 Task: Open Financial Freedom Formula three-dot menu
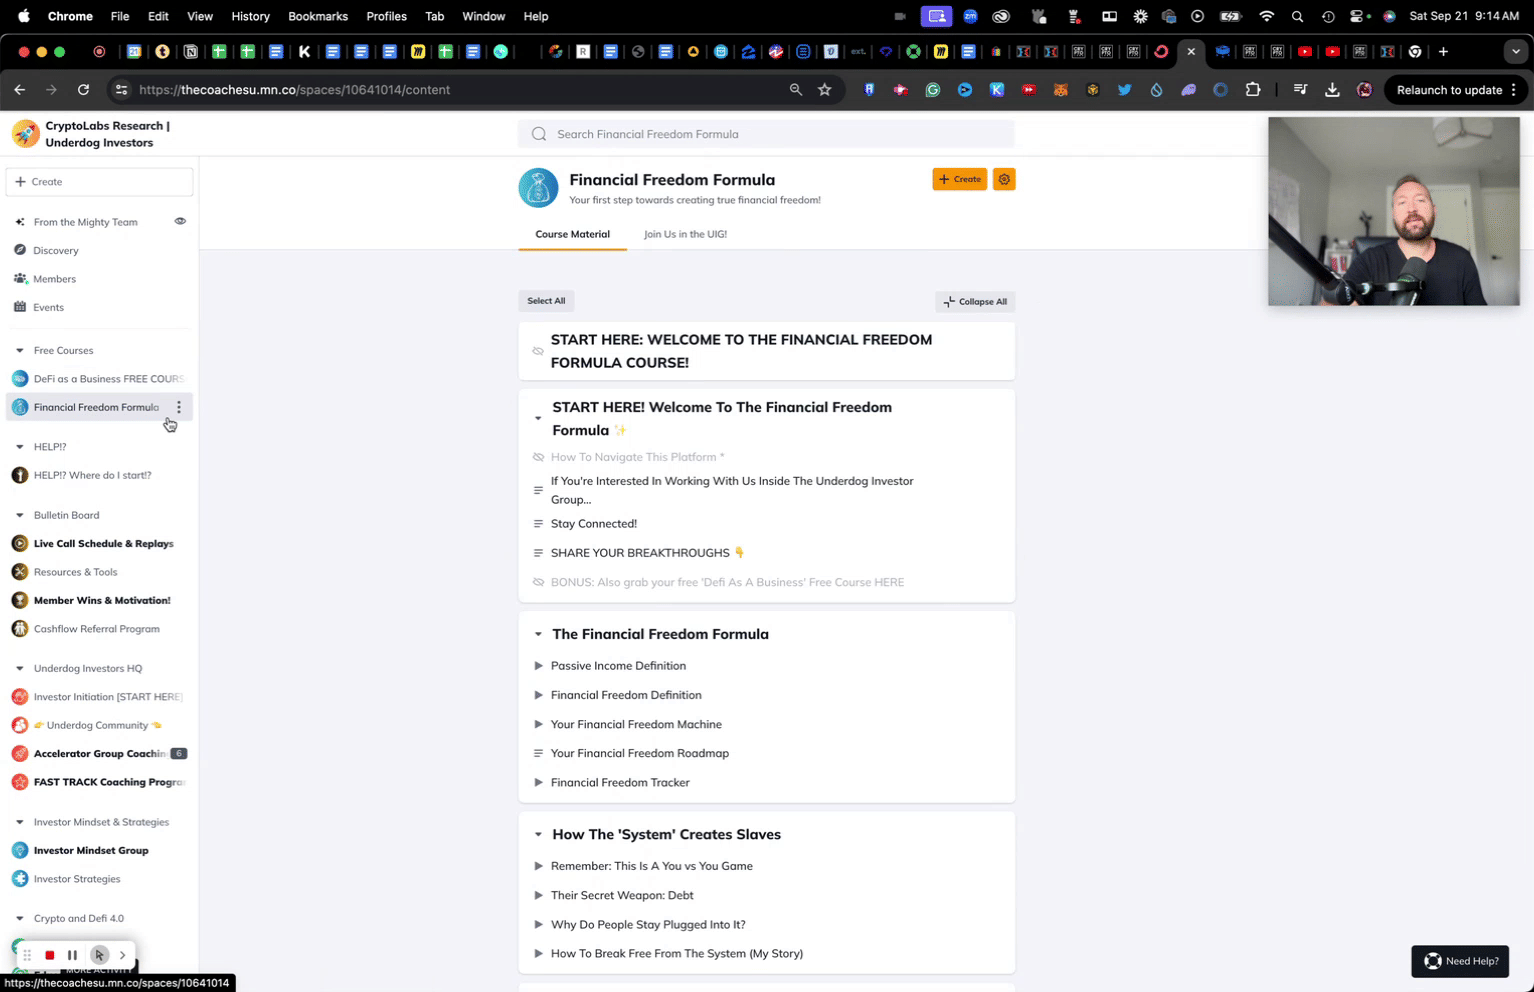tap(179, 407)
